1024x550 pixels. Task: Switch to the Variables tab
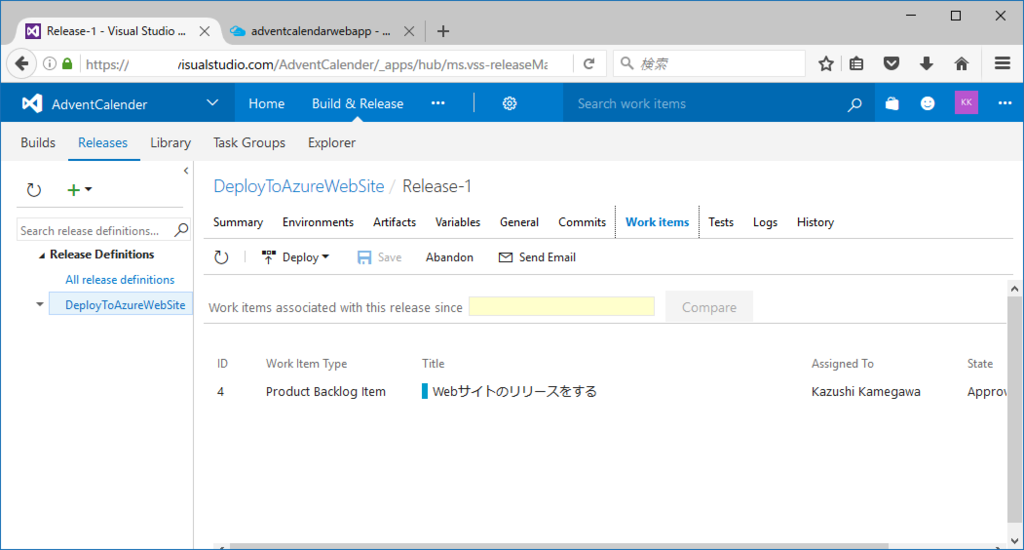pyautogui.click(x=458, y=222)
